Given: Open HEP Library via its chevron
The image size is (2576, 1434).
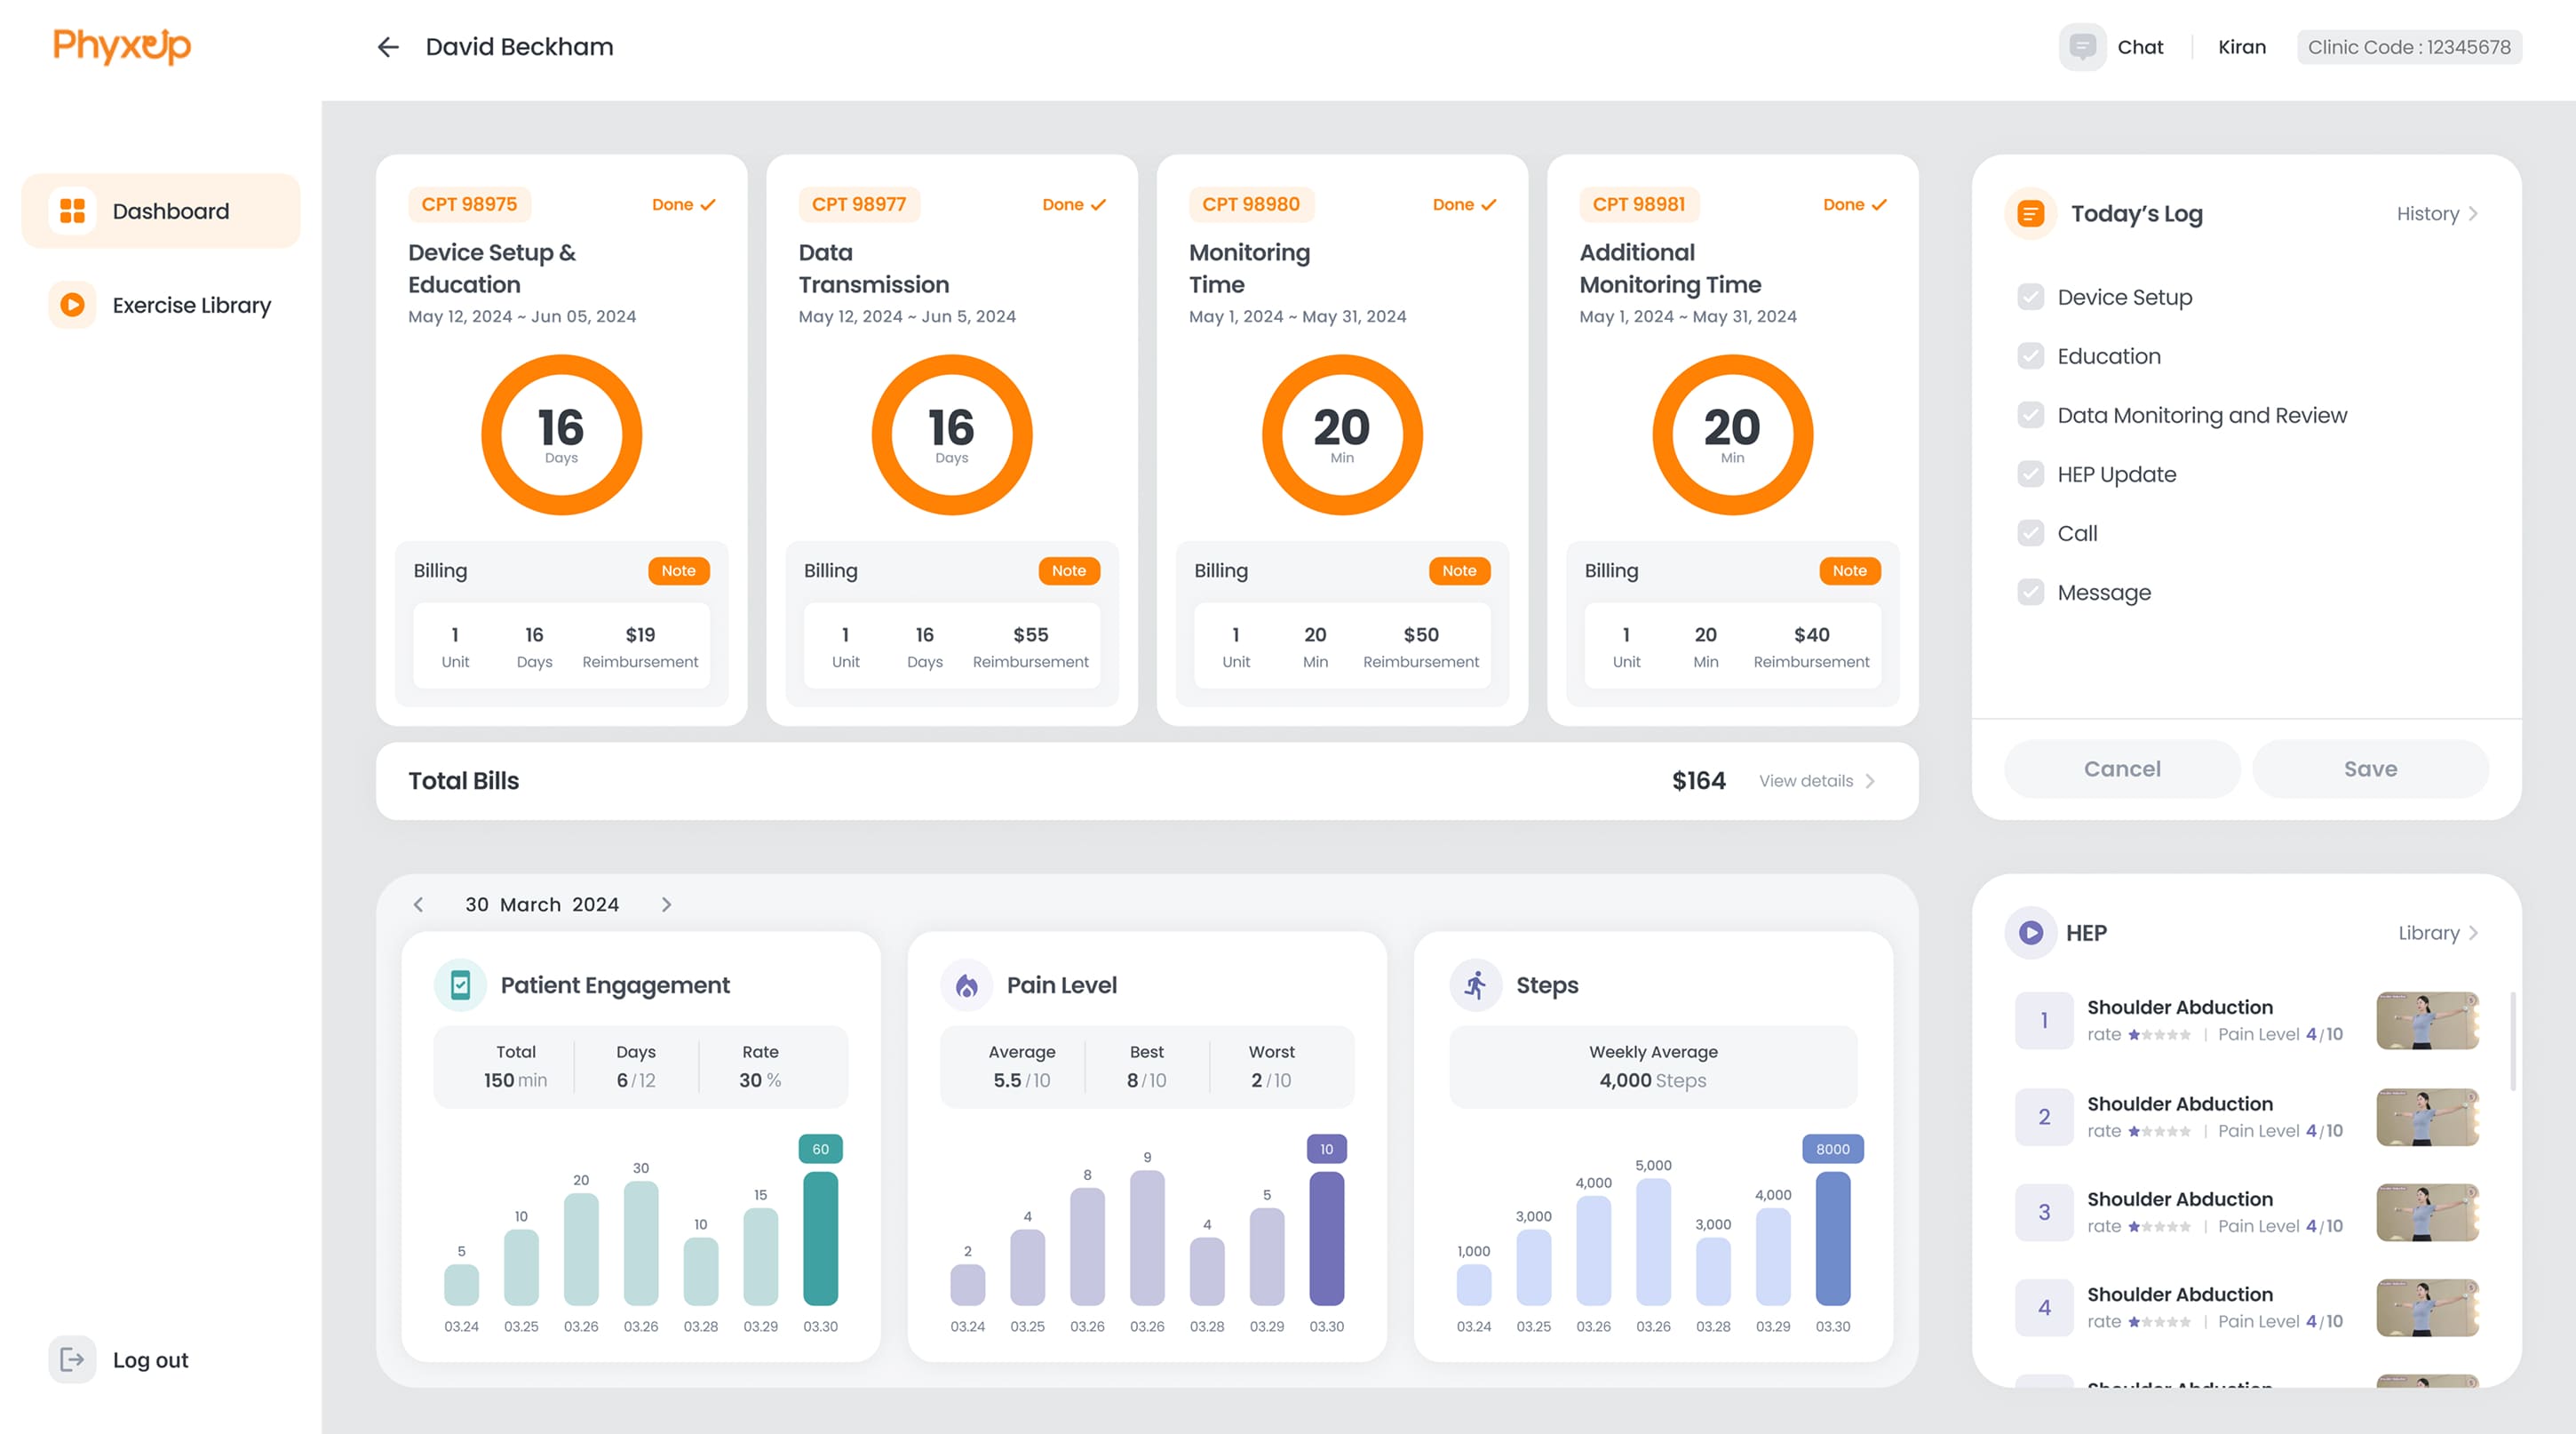Looking at the screenshot, I should pyautogui.click(x=2473, y=933).
